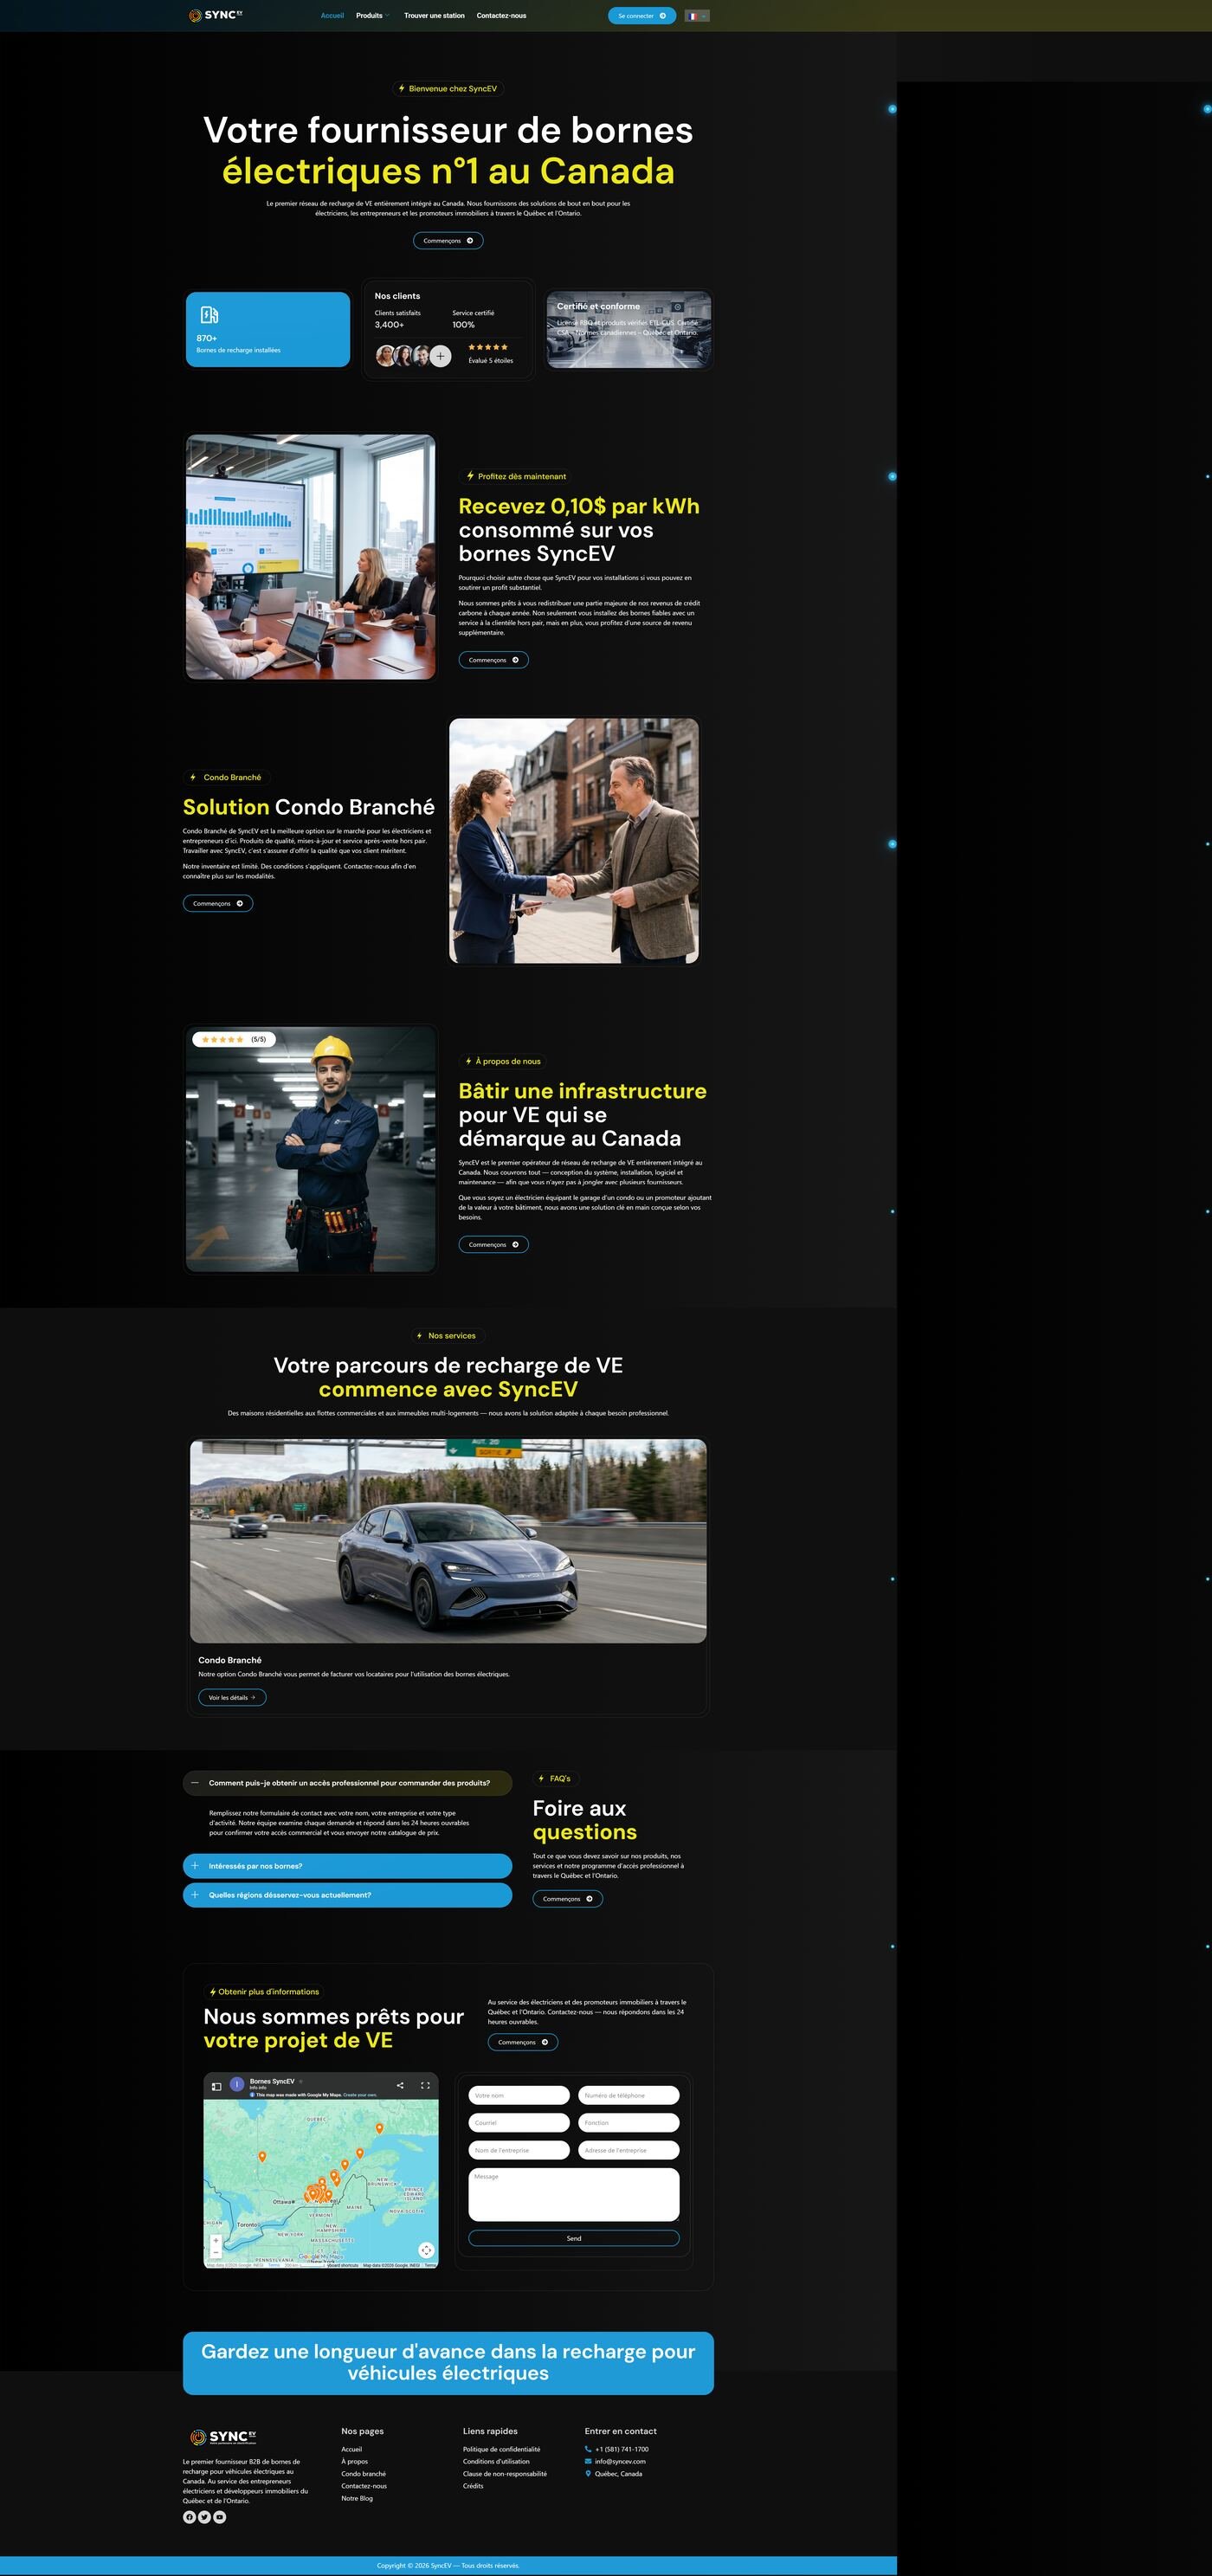Open the Accueil nav item
1212x2576 pixels.
point(332,16)
